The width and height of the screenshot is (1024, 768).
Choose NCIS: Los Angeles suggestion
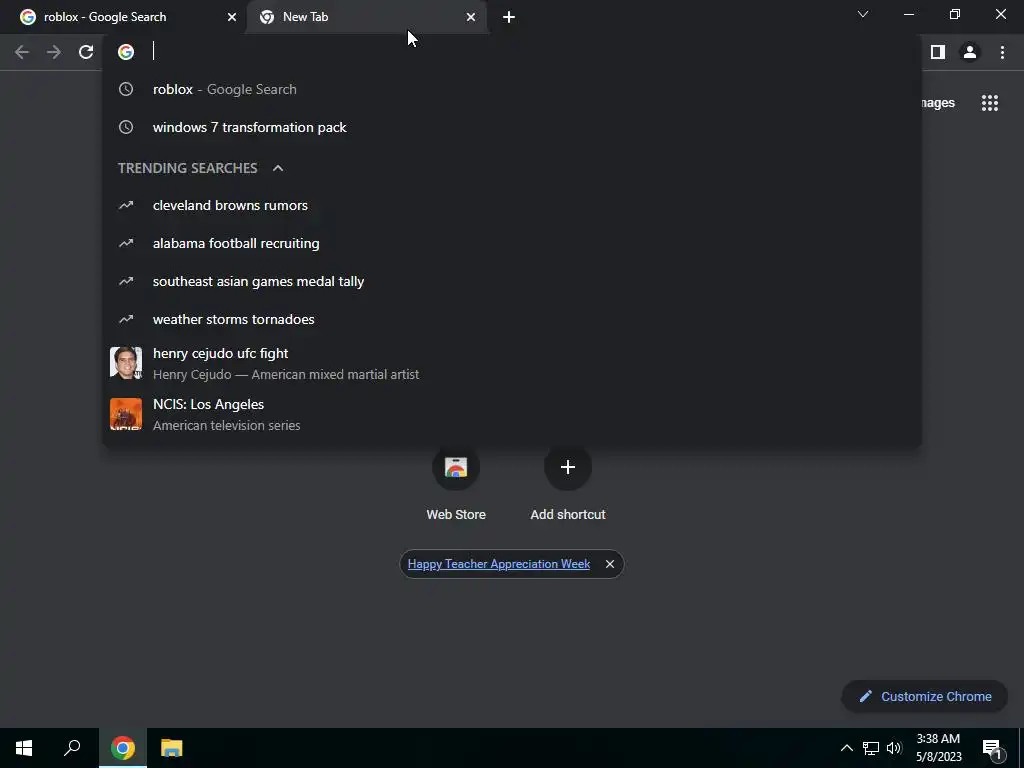click(x=512, y=414)
